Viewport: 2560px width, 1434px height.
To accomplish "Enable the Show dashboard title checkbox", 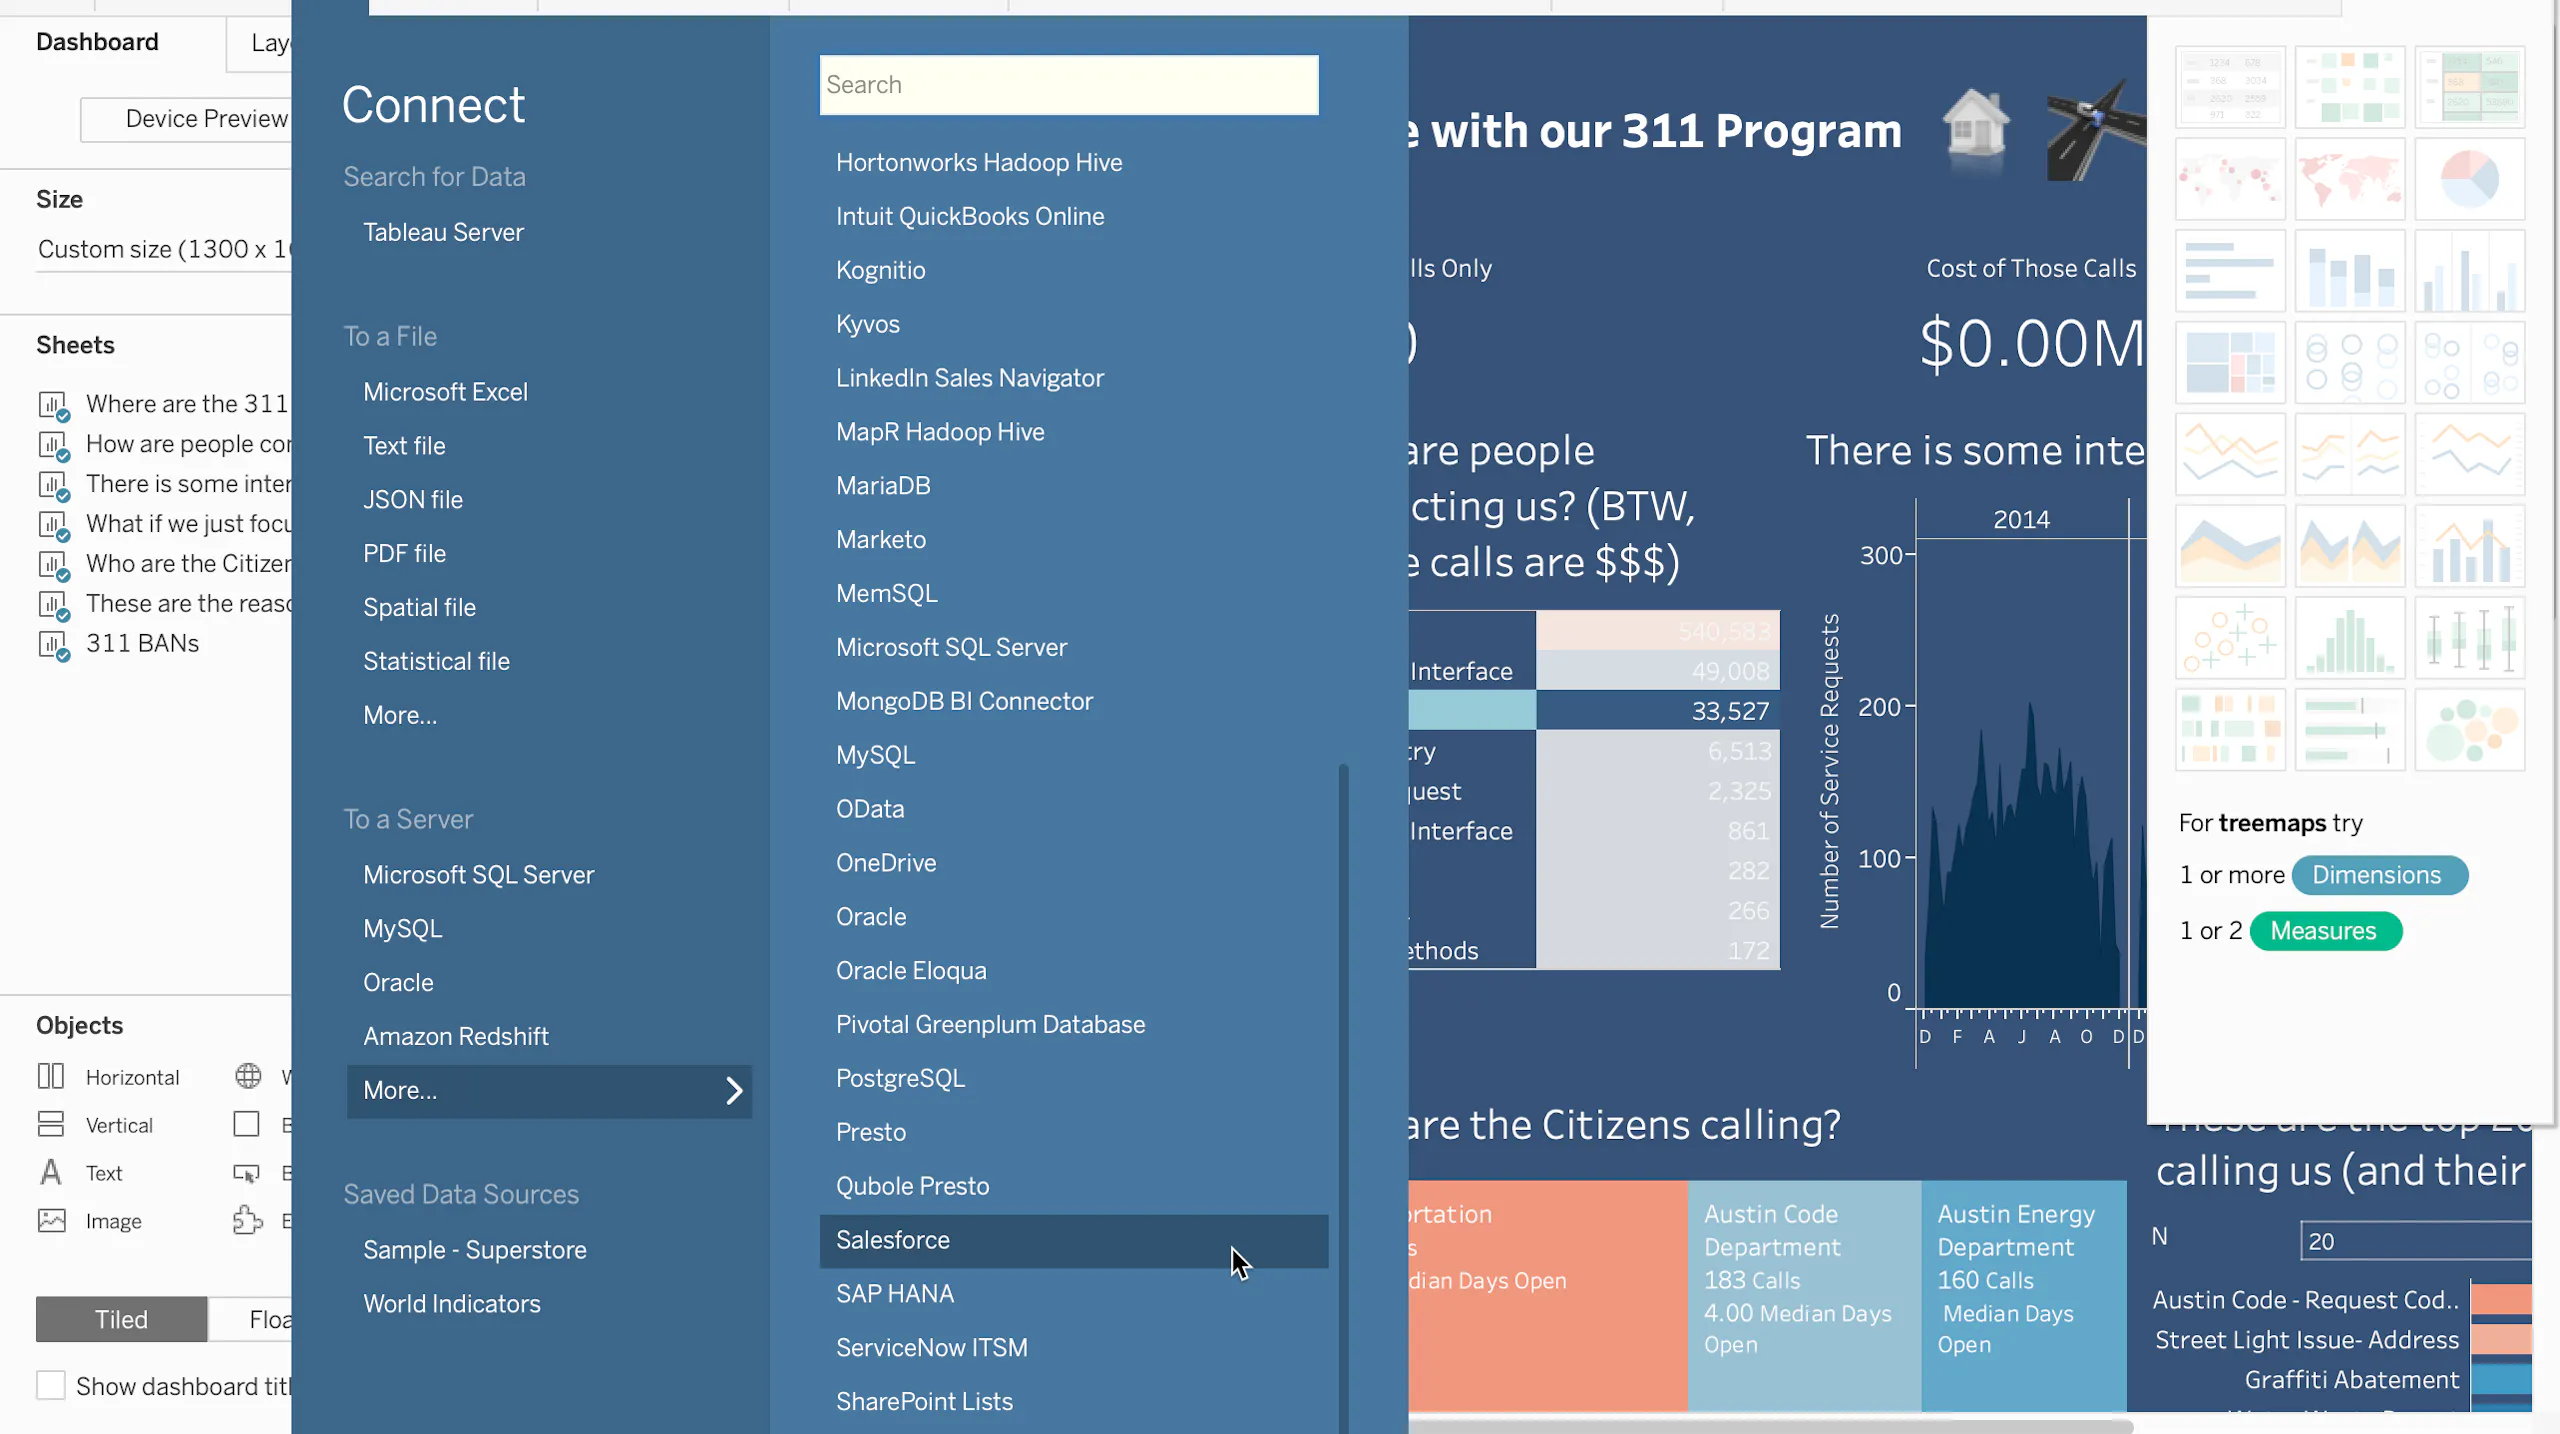I will click(x=50, y=1385).
